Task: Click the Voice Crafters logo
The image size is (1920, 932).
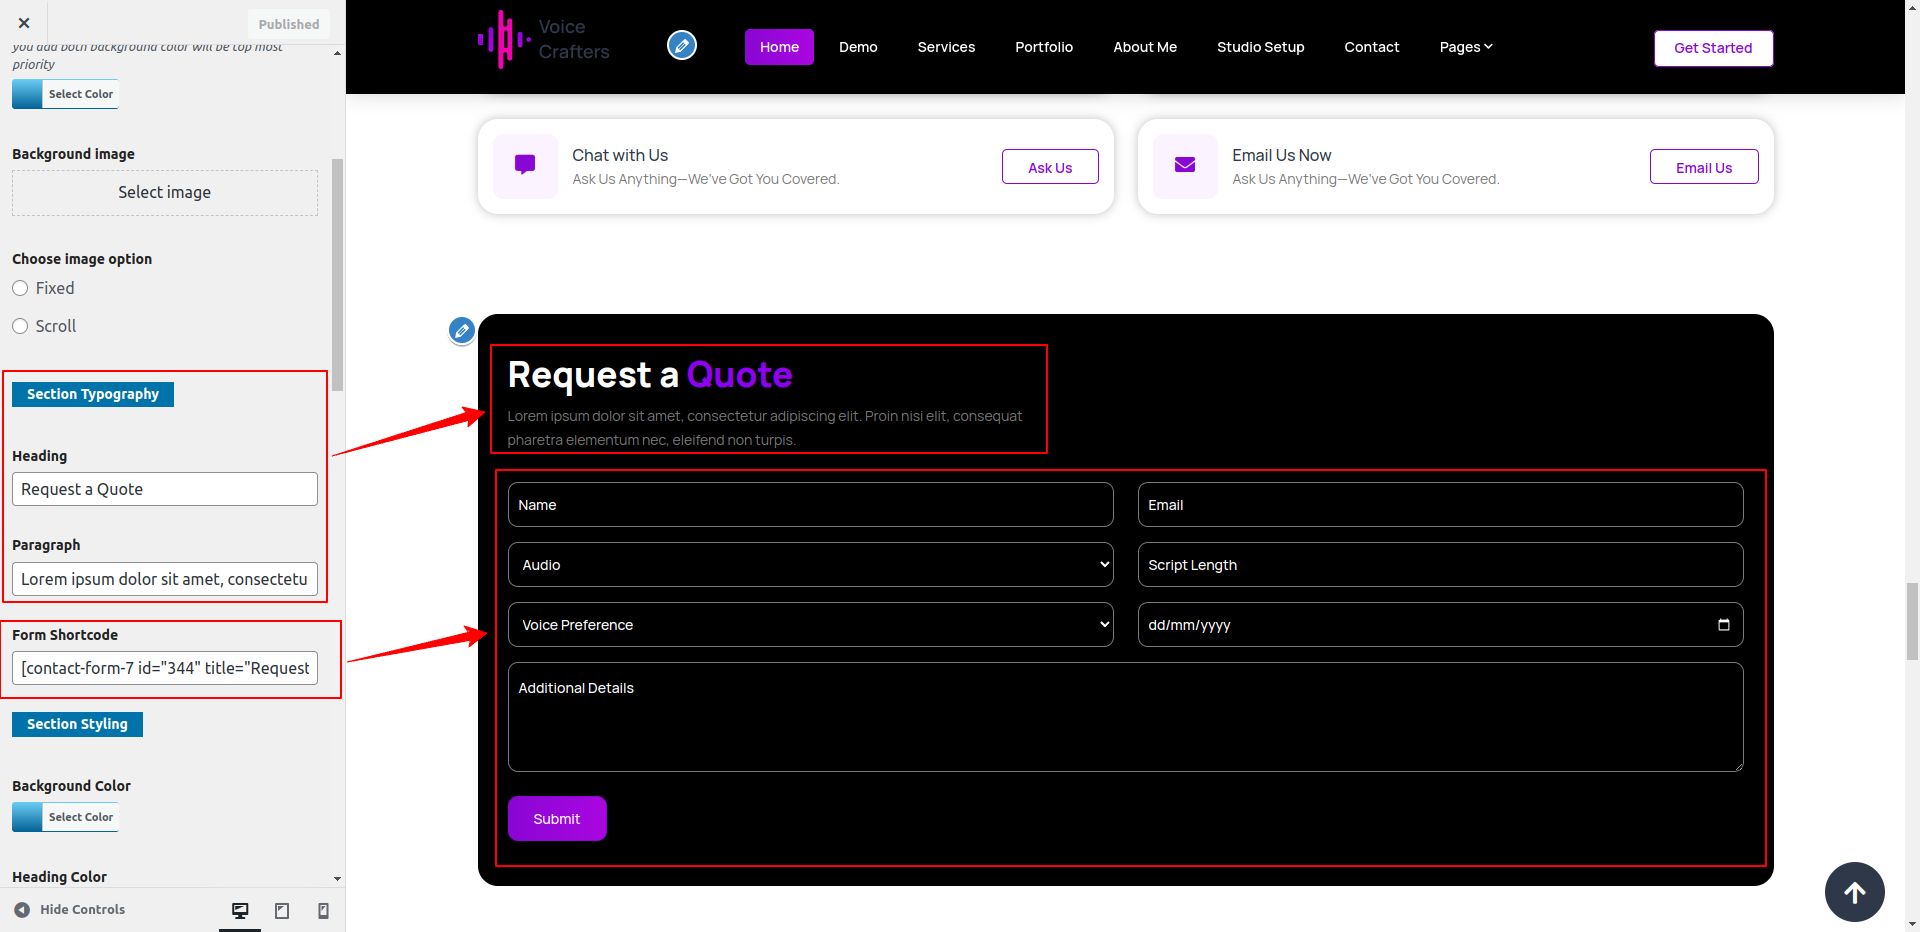Action: 544,40
